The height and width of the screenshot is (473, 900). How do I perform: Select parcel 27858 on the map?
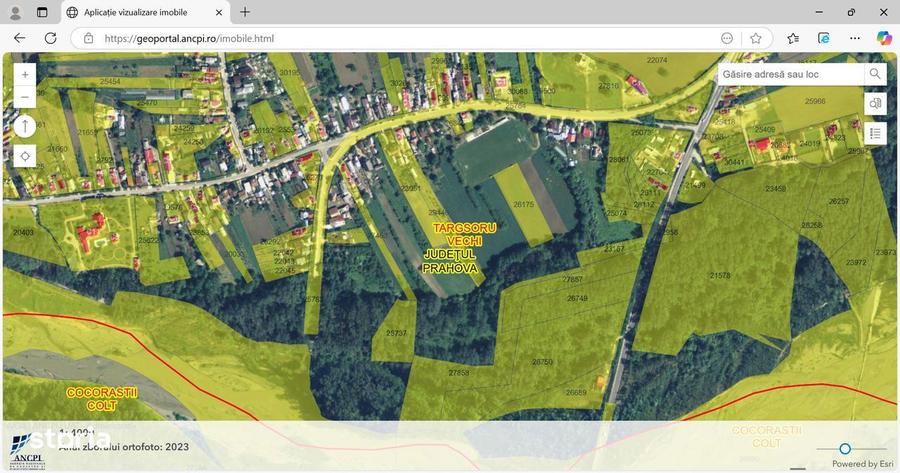click(459, 373)
